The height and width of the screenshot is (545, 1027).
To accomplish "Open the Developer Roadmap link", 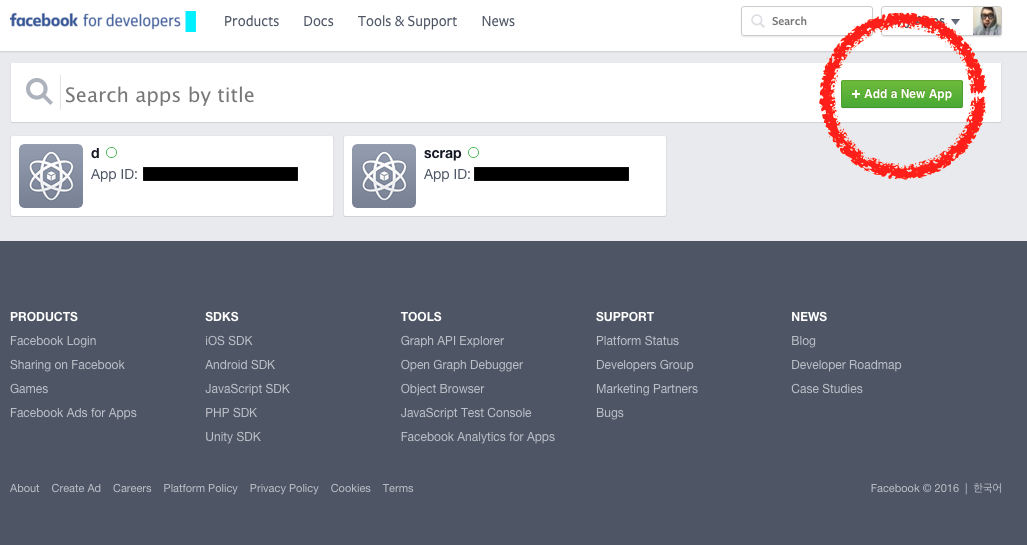I will tap(846, 365).
